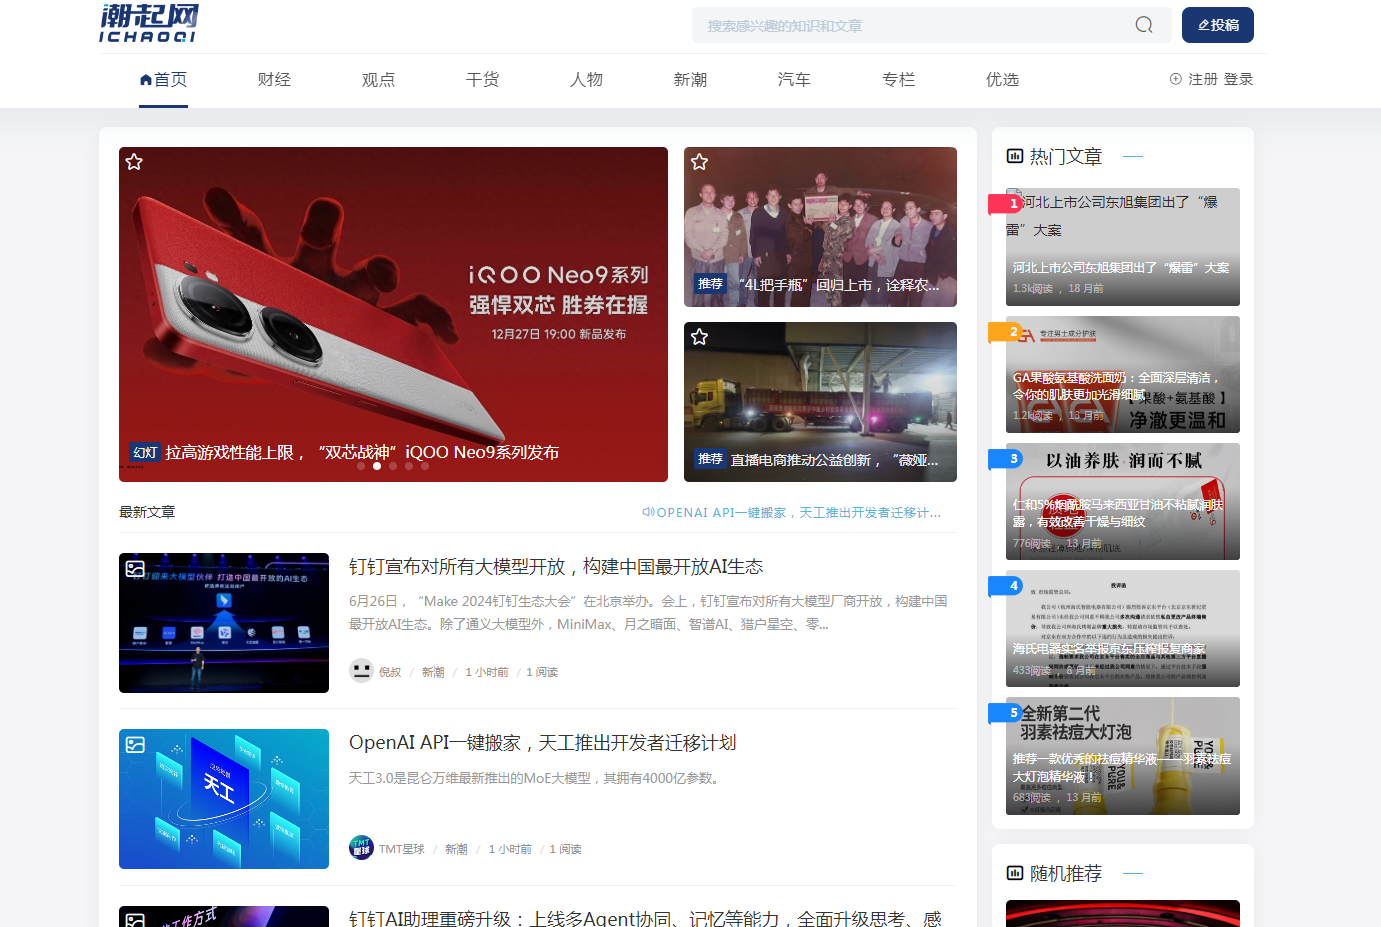This screenshot has height=927, width=1381.
Task: Select the third carousel indicator dot
Action: click(393, 466)
